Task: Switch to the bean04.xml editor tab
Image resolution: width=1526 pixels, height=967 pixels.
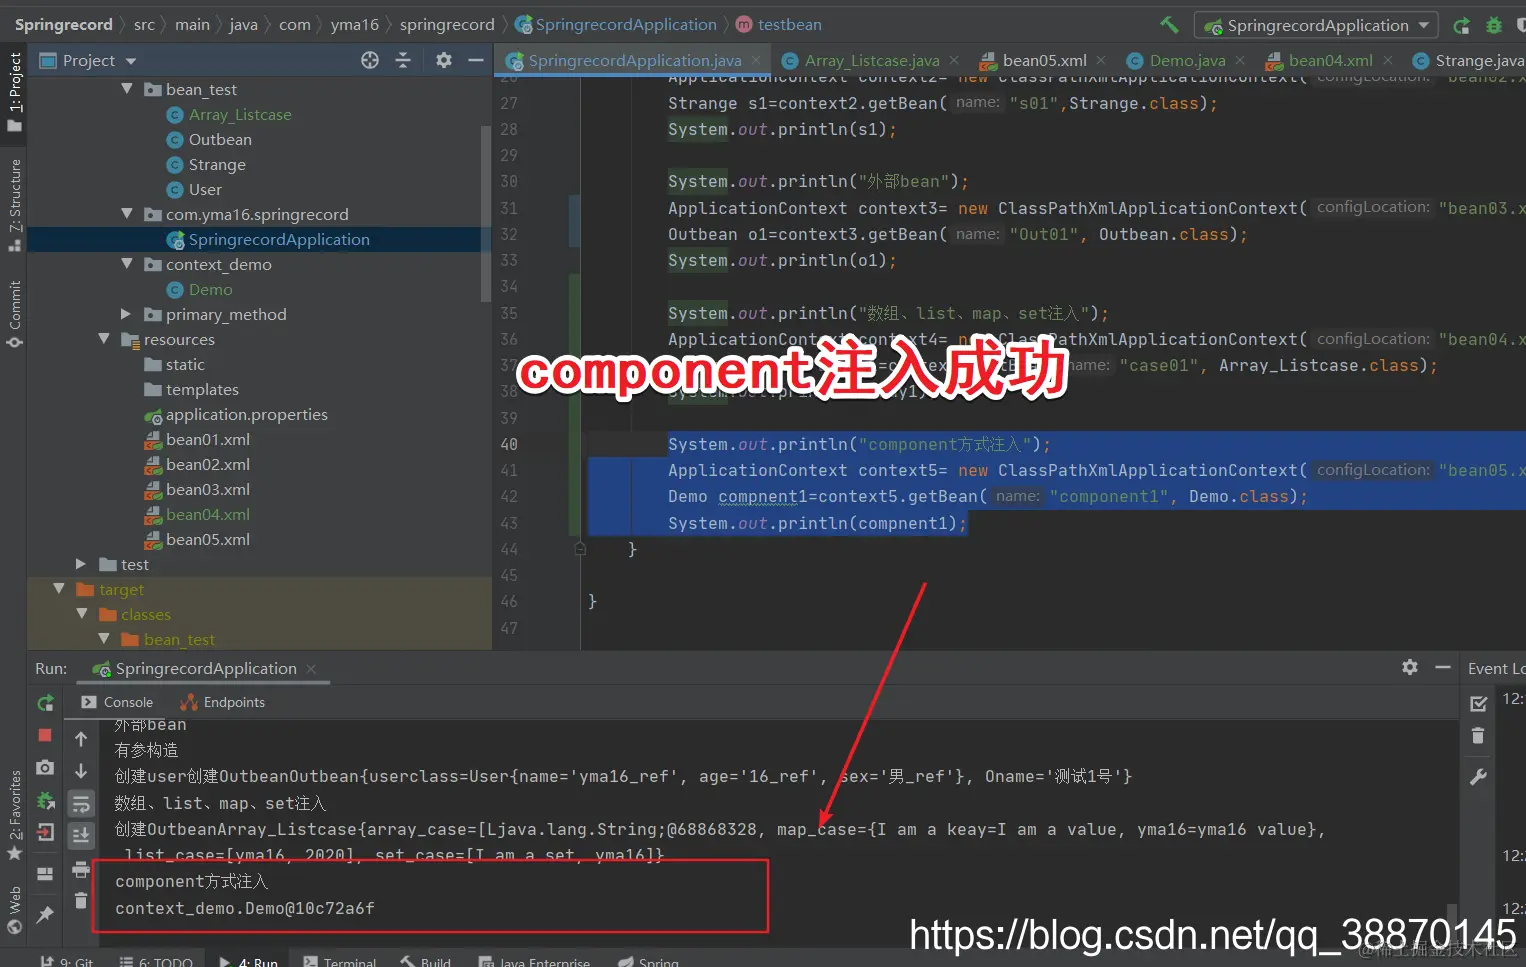Action: 1330,60
